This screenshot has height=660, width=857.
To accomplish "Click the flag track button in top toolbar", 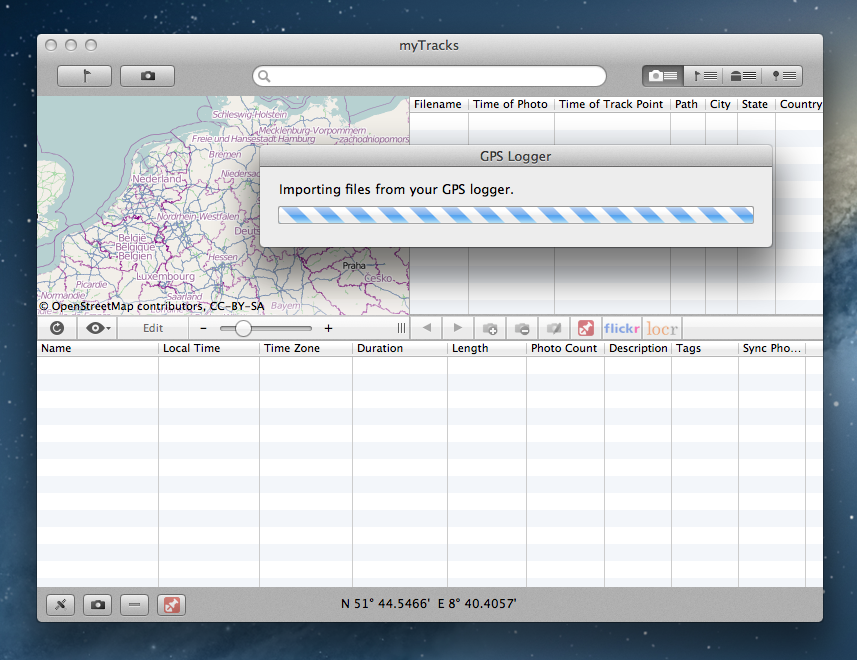I will [85, 76].
